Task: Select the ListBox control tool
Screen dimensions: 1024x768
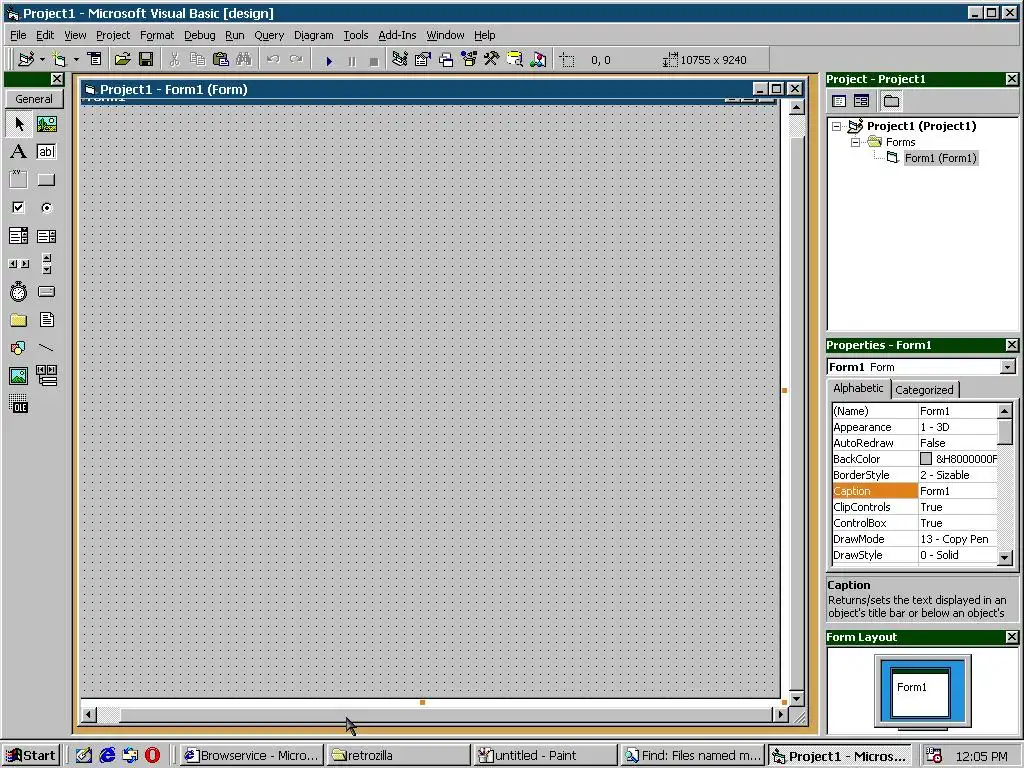Action: [46, 236]
